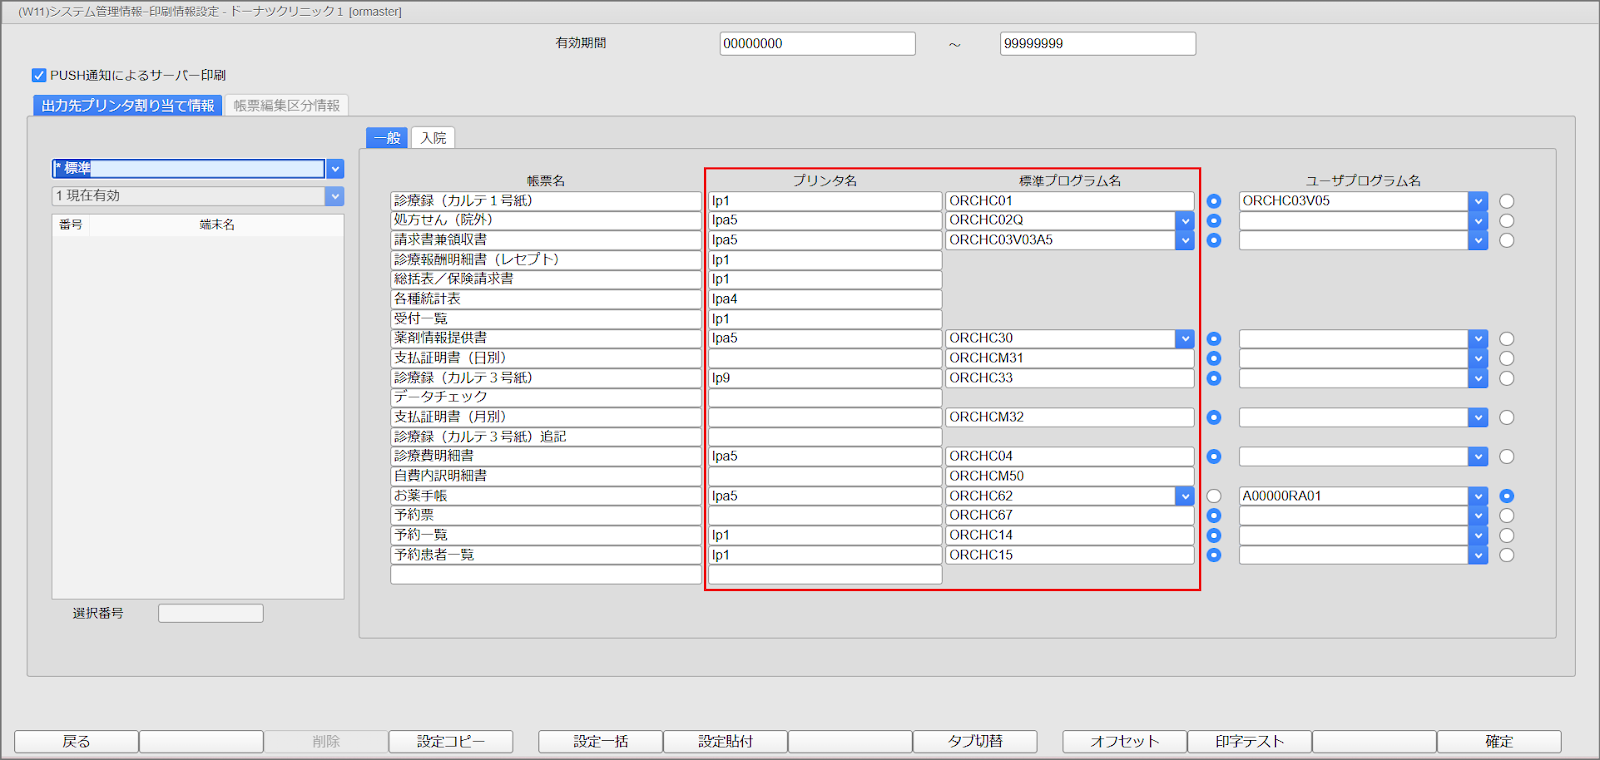Image resolution: width=1600 pixels, height=760 pixels.
Task: Click the 有効期間 start date field 00000000
Action: tap(817, 44)
